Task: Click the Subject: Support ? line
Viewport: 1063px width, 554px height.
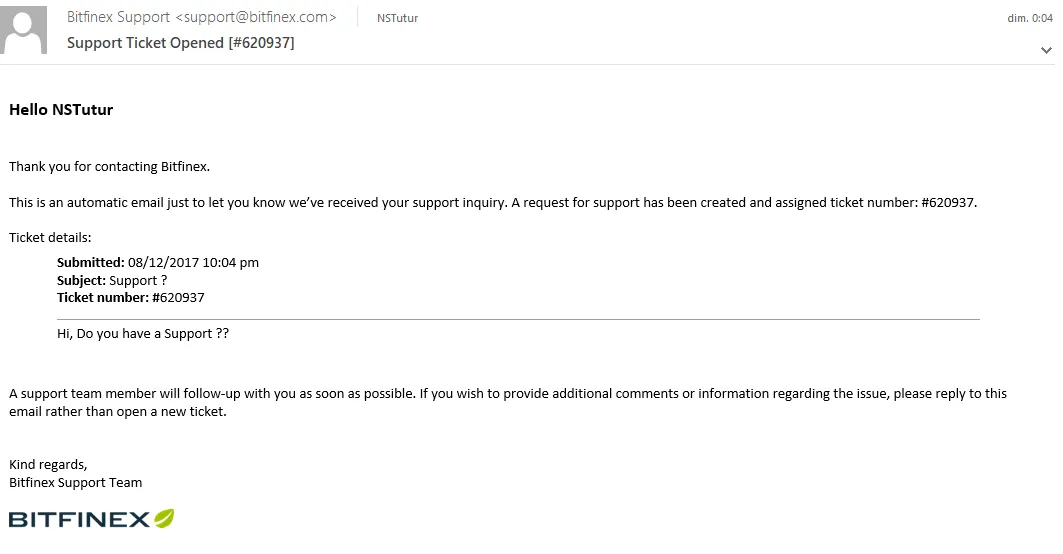Action: [112, 280]
